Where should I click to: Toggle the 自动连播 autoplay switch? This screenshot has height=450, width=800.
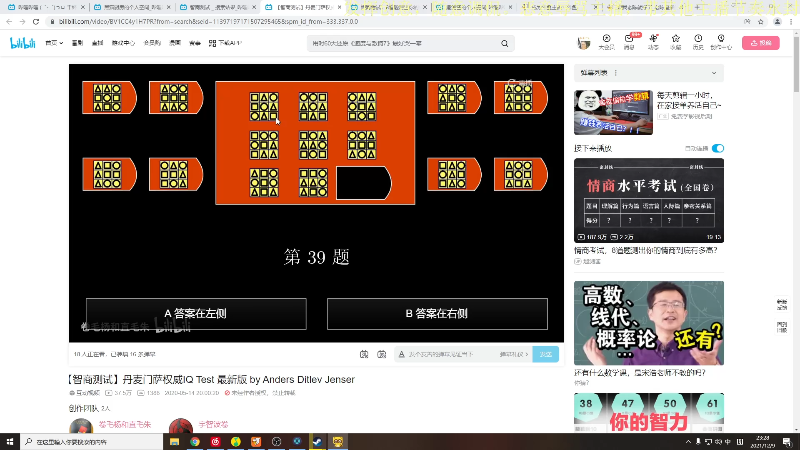pos(718,148)
